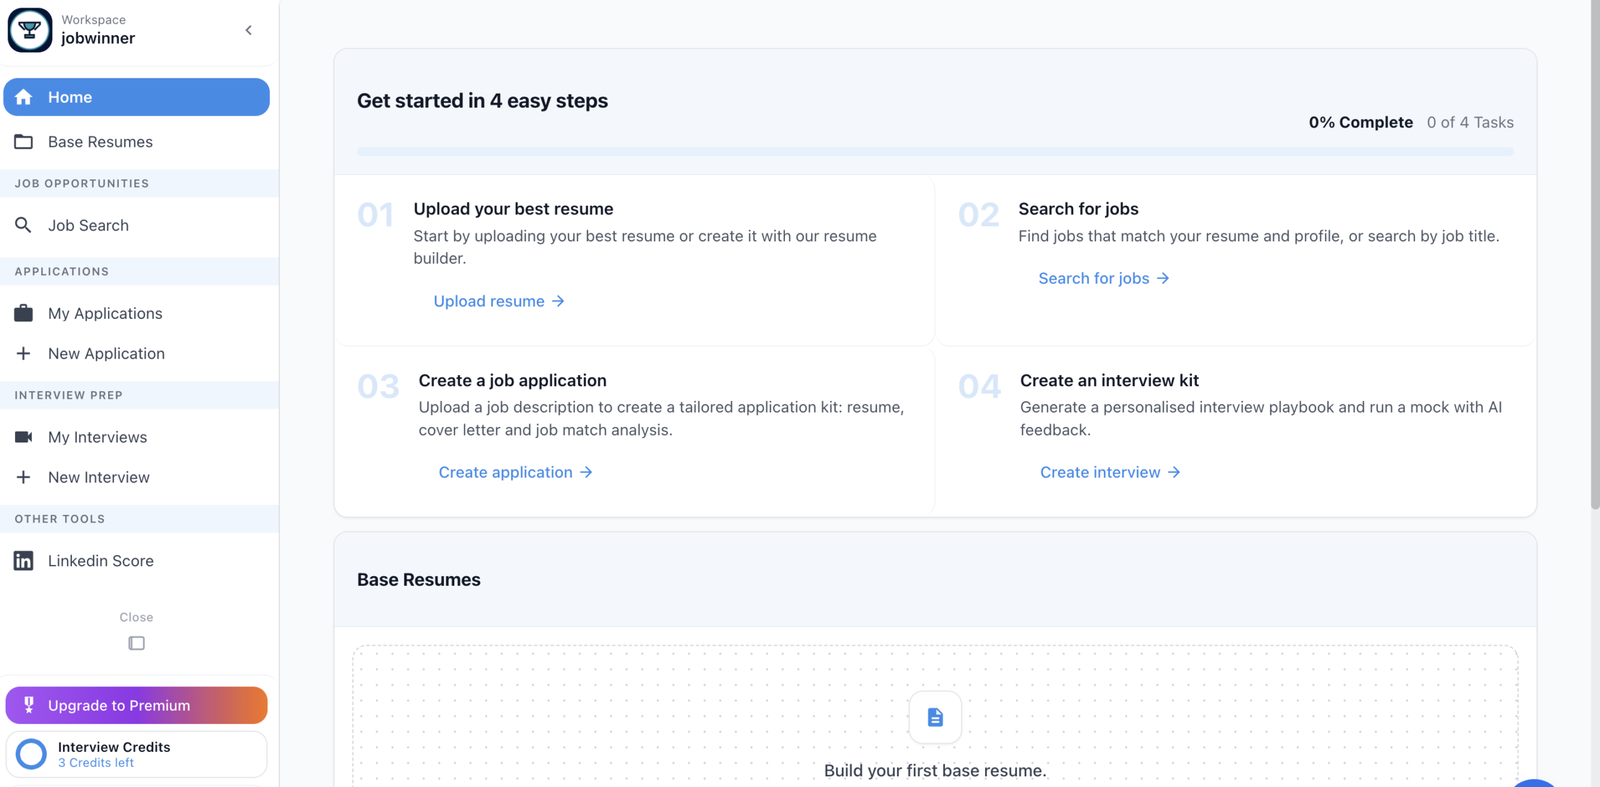Click the arrow next to Upload resume
Viewport: 1600px width, 787px height.
[x=558, y=301]
